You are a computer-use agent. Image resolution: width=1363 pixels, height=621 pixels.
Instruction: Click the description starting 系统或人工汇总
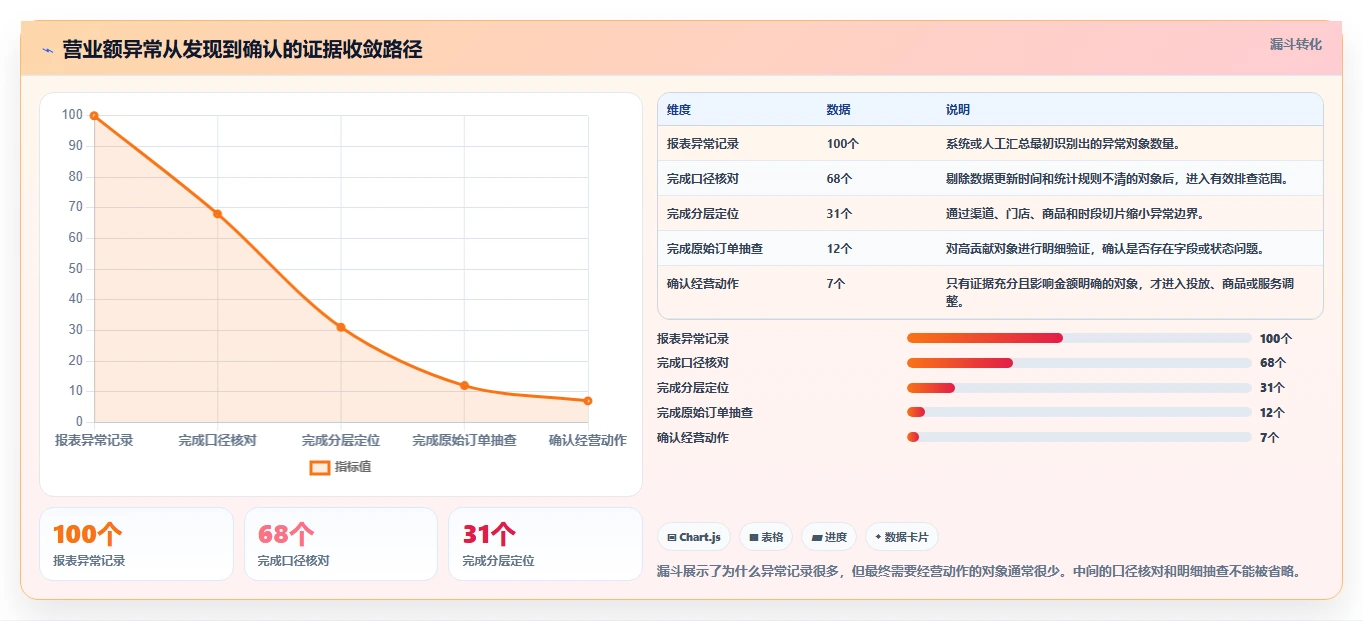pyautogui.click(x=1063, y=144)
